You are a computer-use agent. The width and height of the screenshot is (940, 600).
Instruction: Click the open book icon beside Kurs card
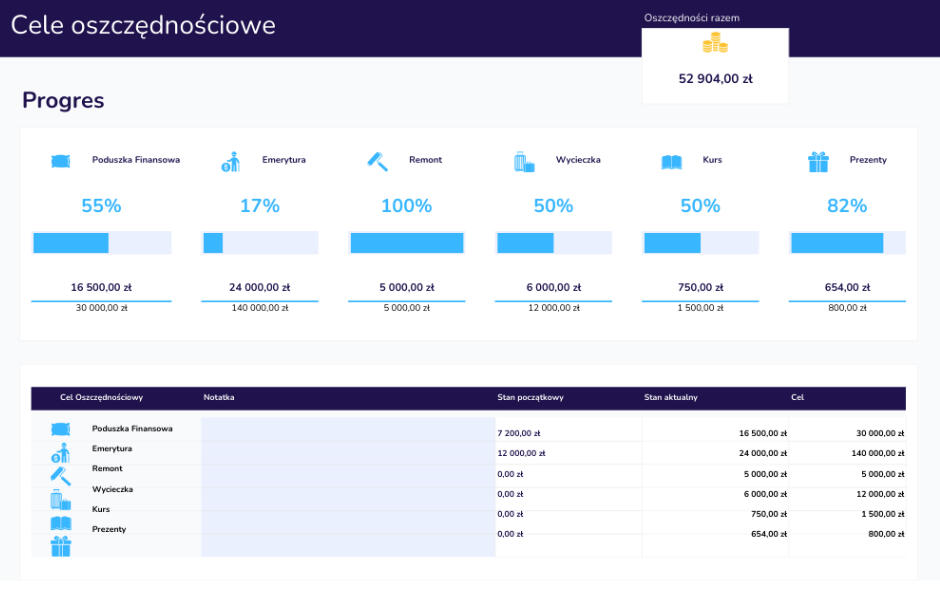[x=671, y=161]
